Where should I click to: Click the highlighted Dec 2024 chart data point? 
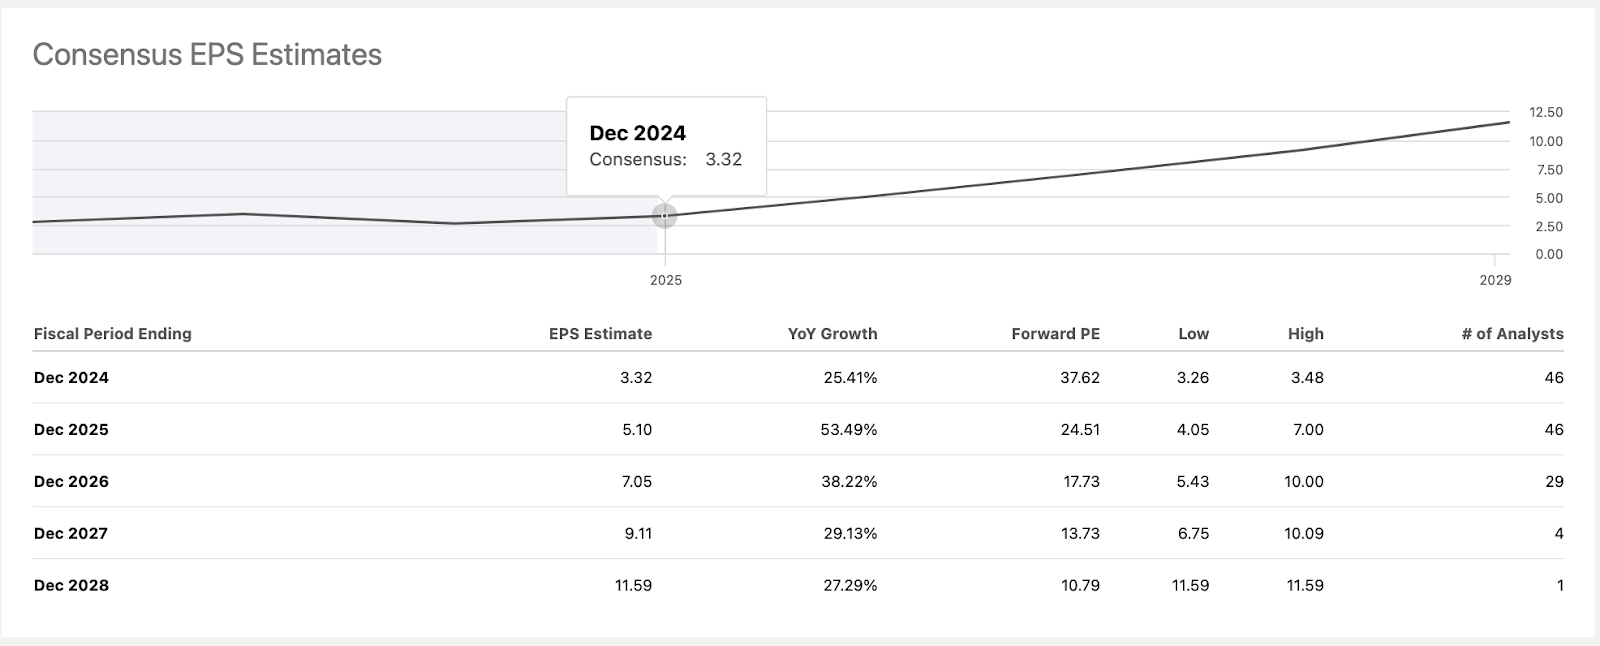(x=665, y=215)
